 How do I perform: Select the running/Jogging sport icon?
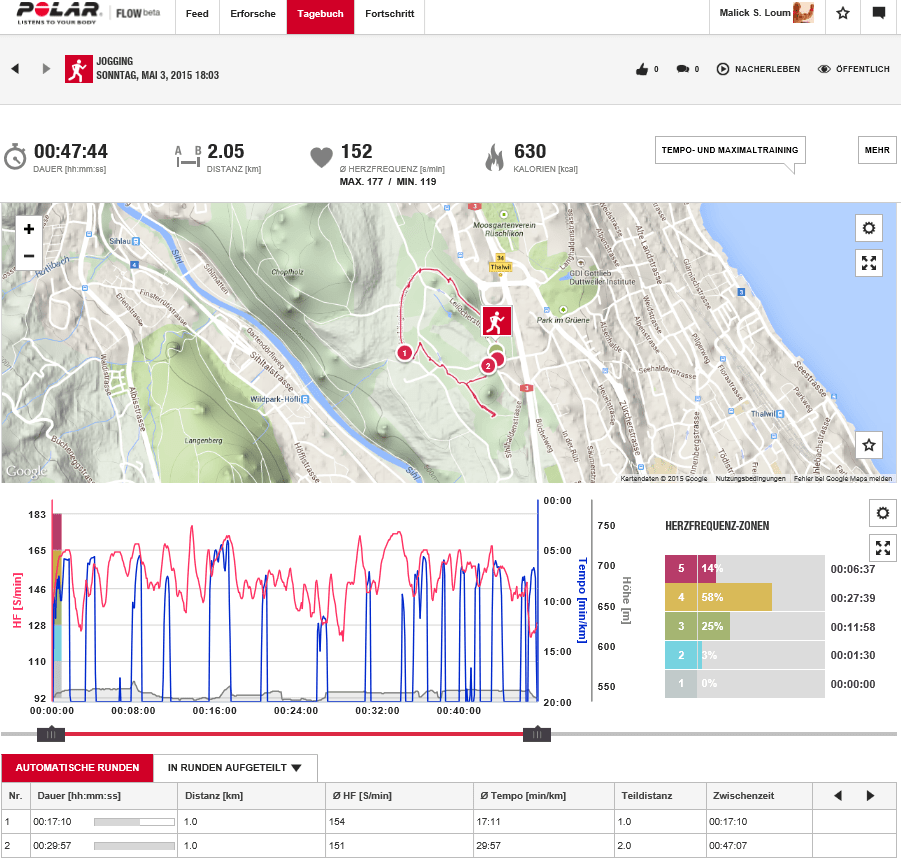pos(79,69)
